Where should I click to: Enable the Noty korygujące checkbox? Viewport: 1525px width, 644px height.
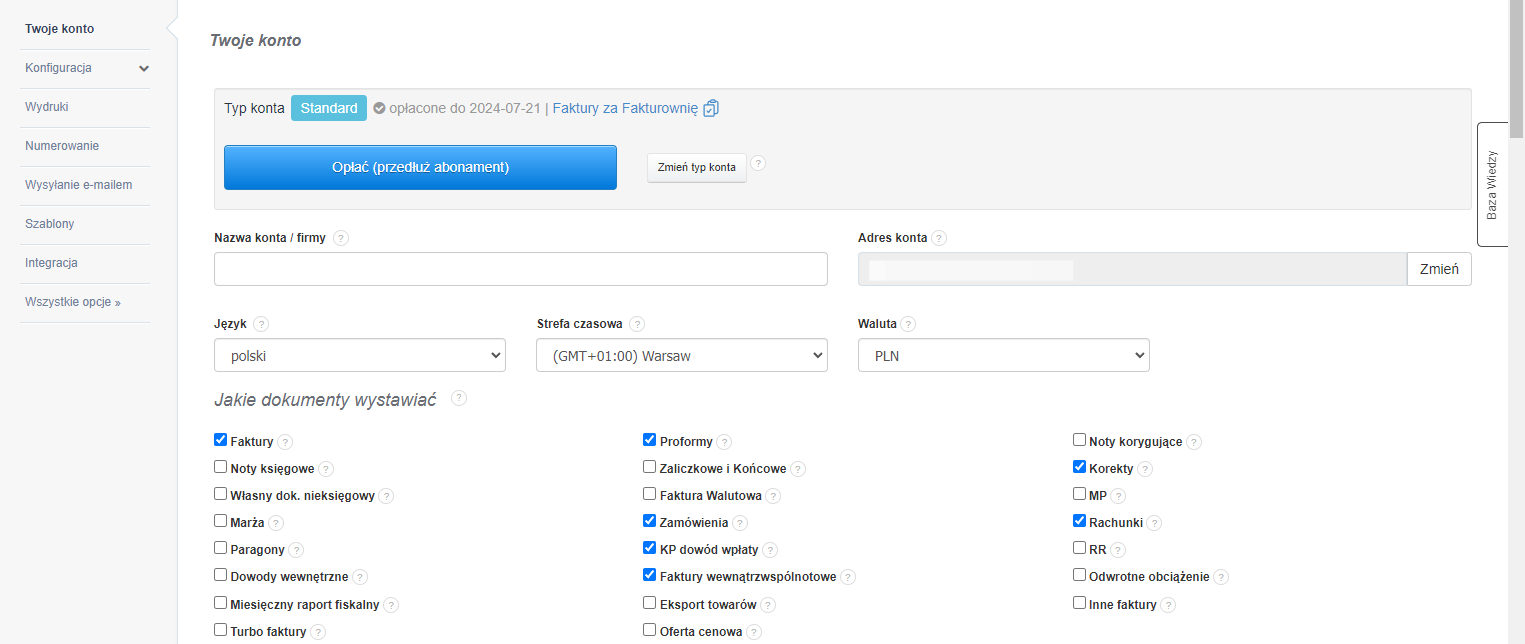pos(1079,440)
